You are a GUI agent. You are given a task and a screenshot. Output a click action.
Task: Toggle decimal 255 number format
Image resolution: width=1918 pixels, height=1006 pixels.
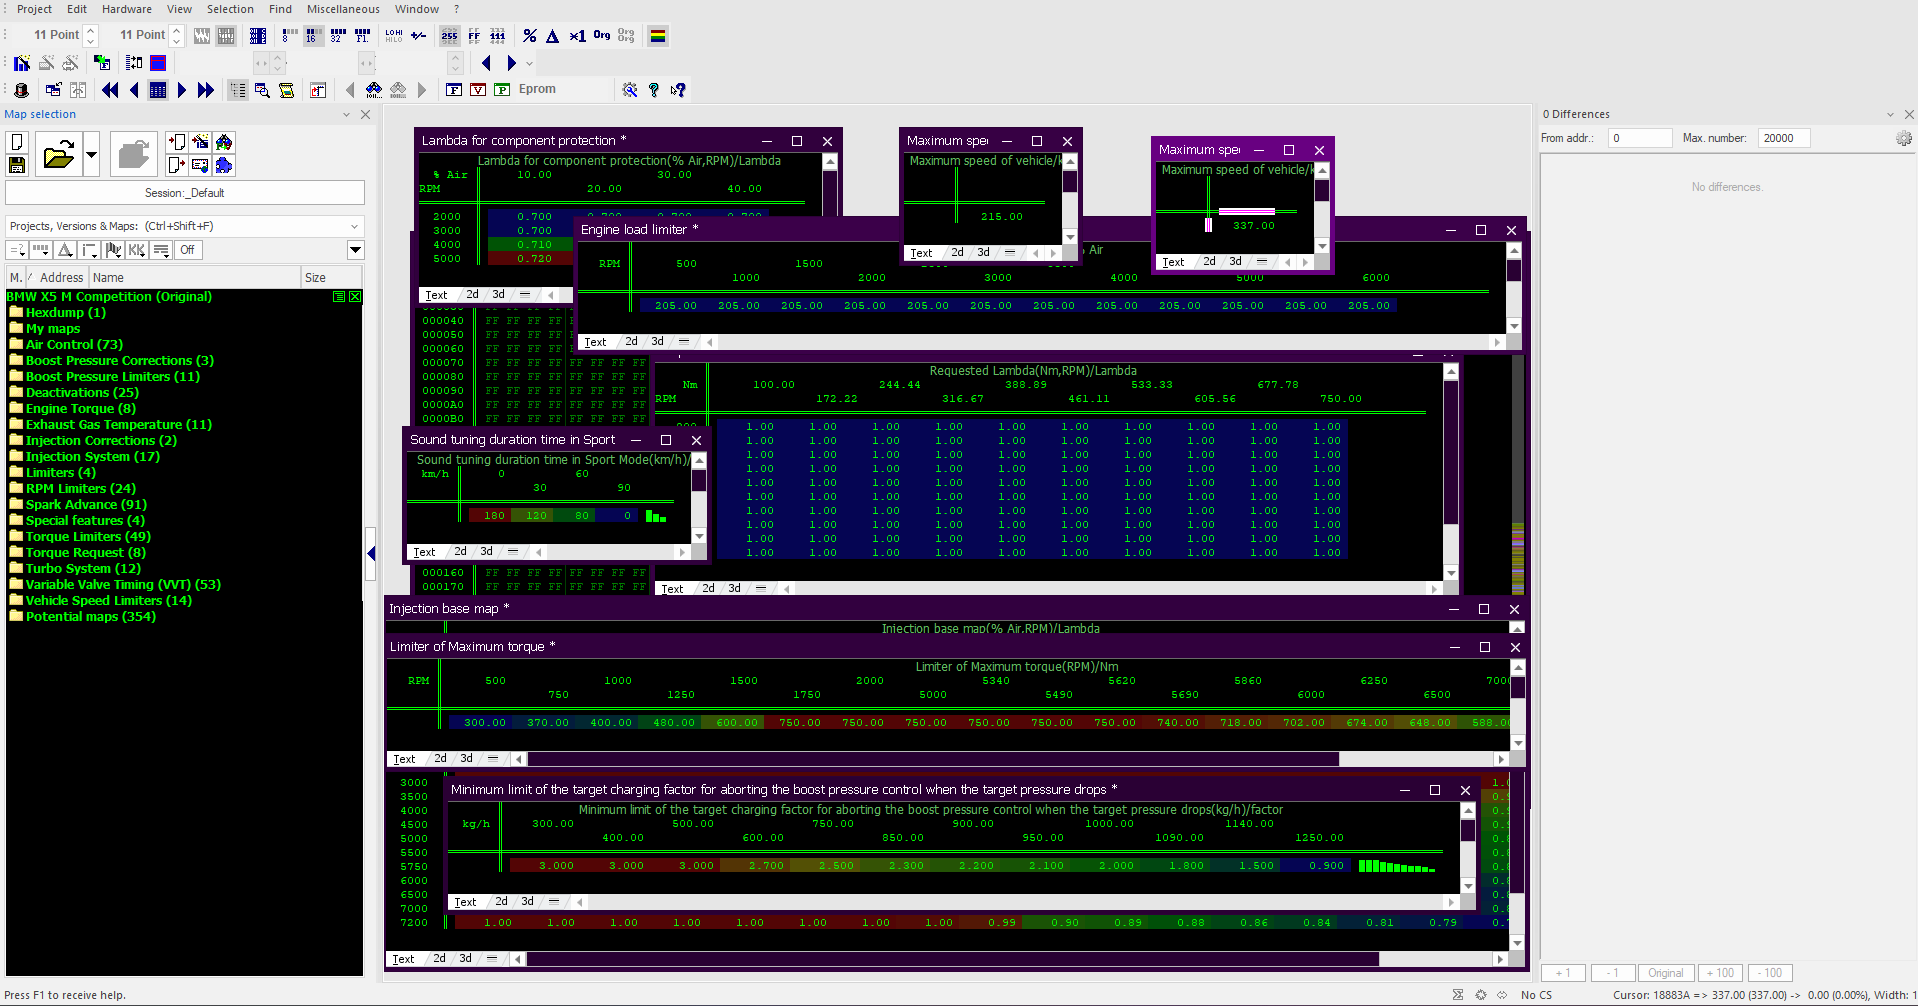click(450, 36)
